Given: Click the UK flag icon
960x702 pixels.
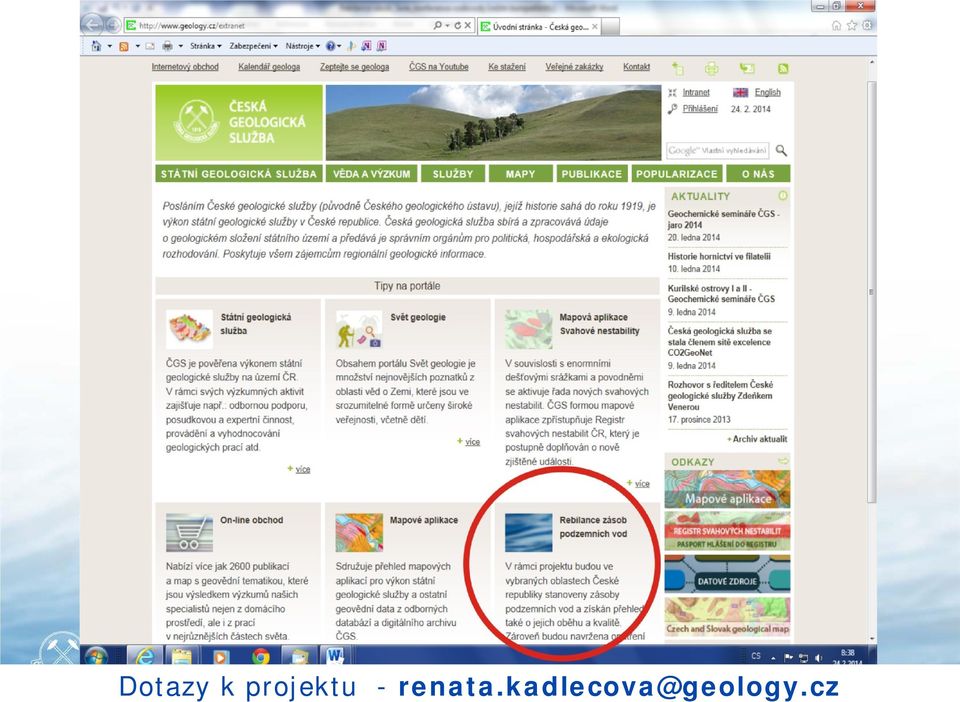Looking at the screenshot, I should tap(740, 92).
